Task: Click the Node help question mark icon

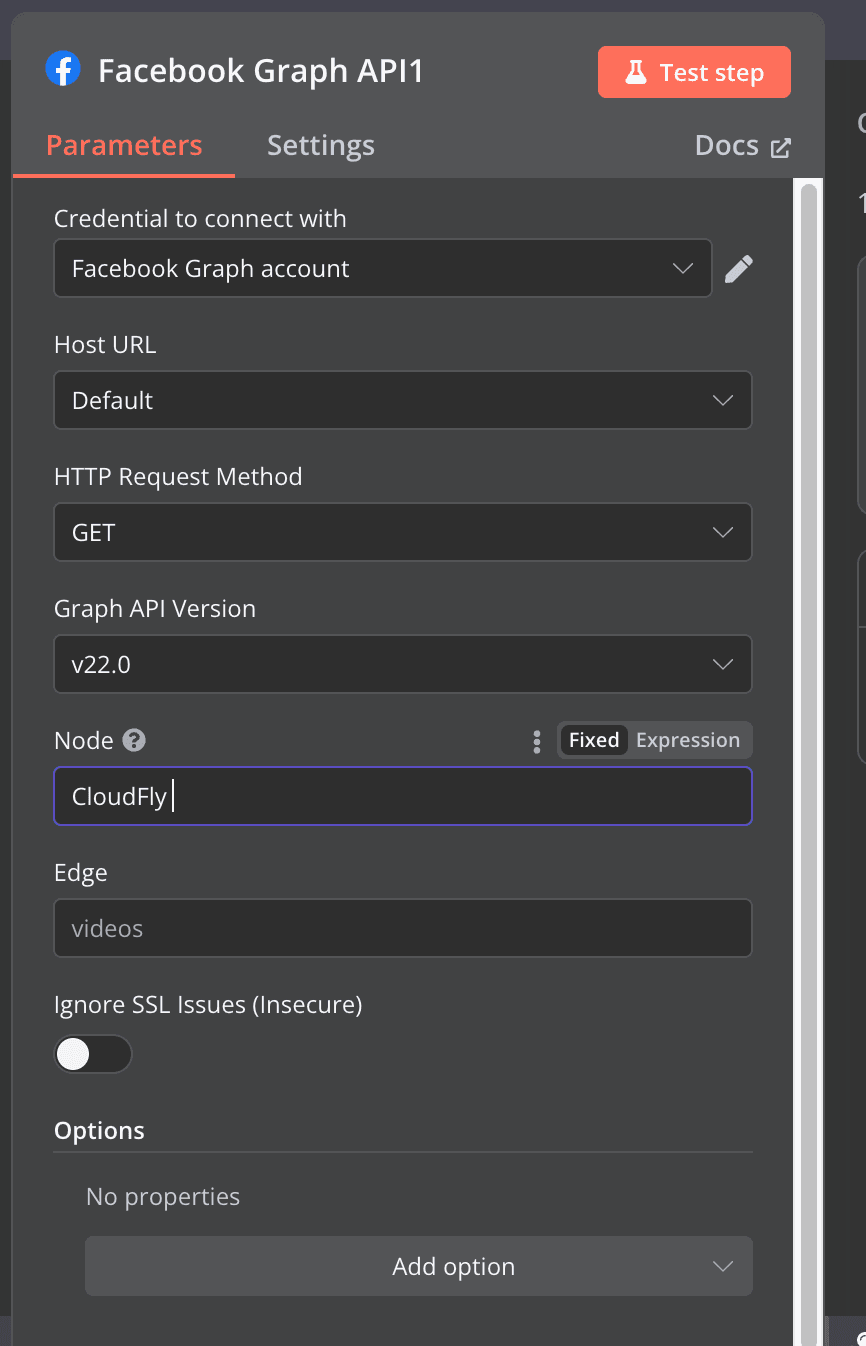Action: (134, 740)
